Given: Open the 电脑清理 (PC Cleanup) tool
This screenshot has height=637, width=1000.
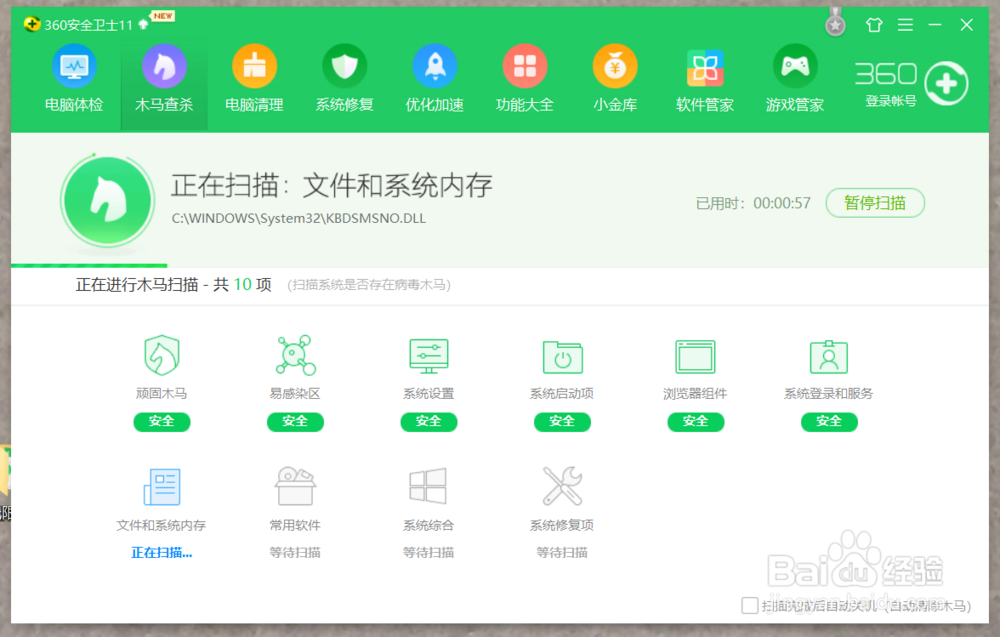Looking at the screenshot, I should 254,78.
